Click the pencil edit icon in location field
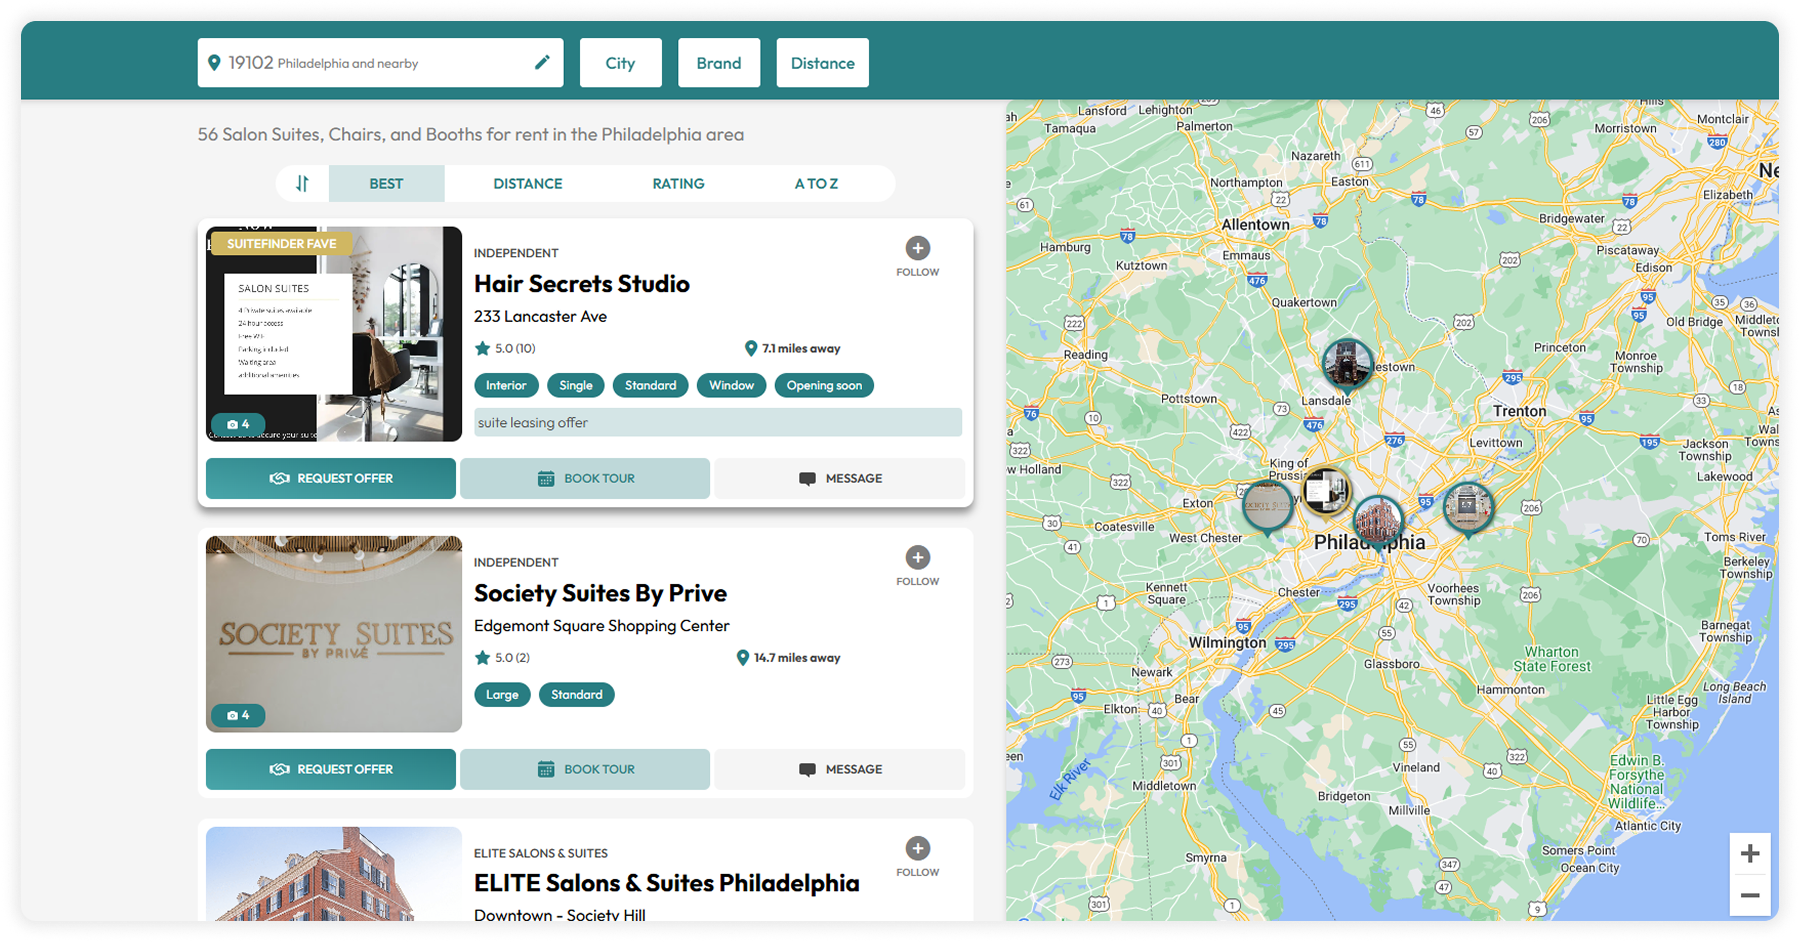This screenshot has width=1800, height=942. click(x=542, y=63)
